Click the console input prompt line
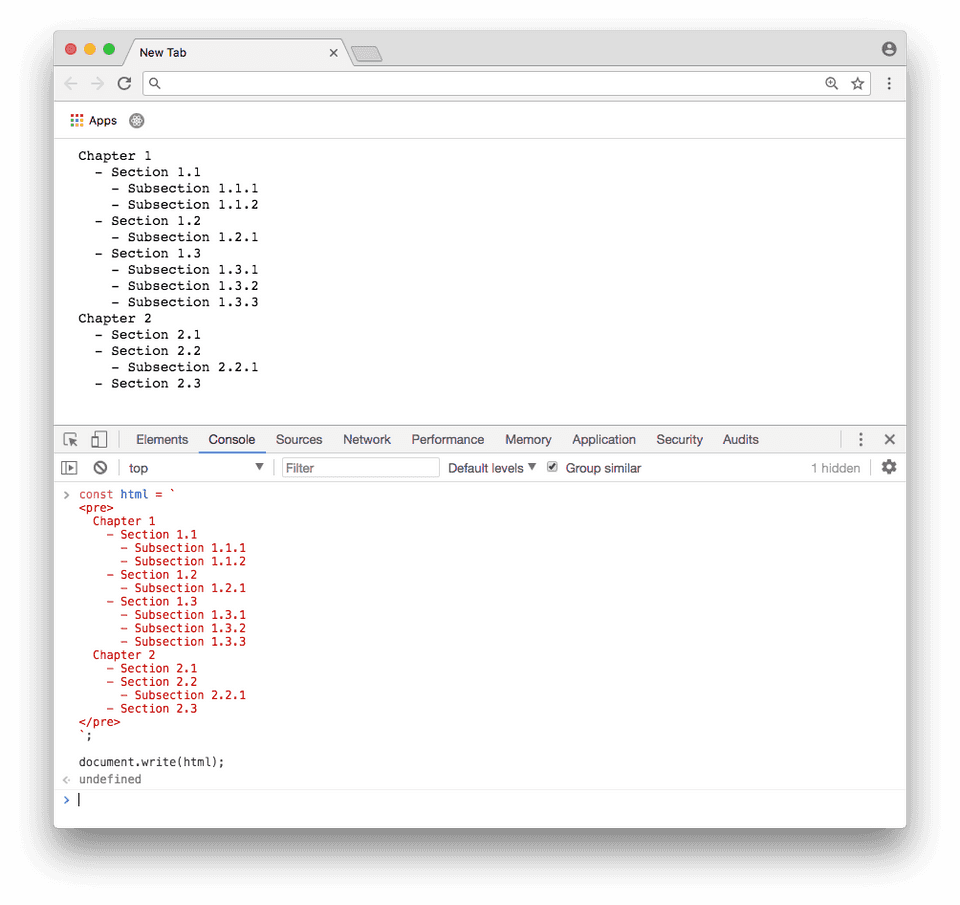This screenshot has height=905, width=960. click(x=480, y=800)
